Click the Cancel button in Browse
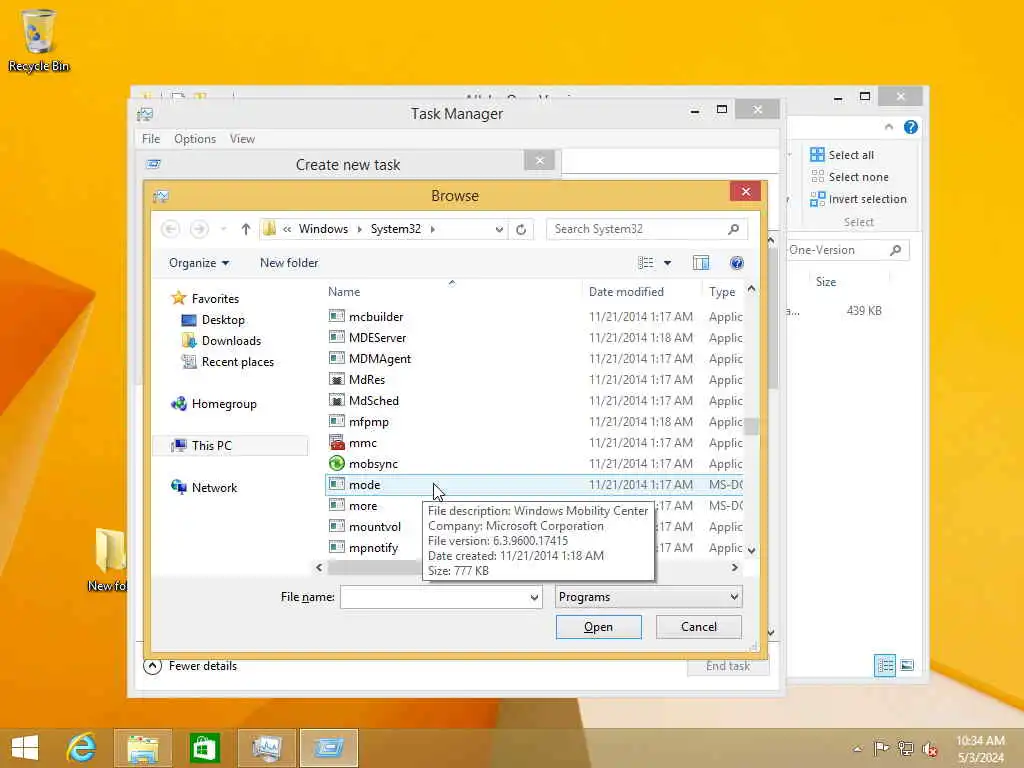The width and height of the screenshot is (1024, 768). [x=699, y=627]
